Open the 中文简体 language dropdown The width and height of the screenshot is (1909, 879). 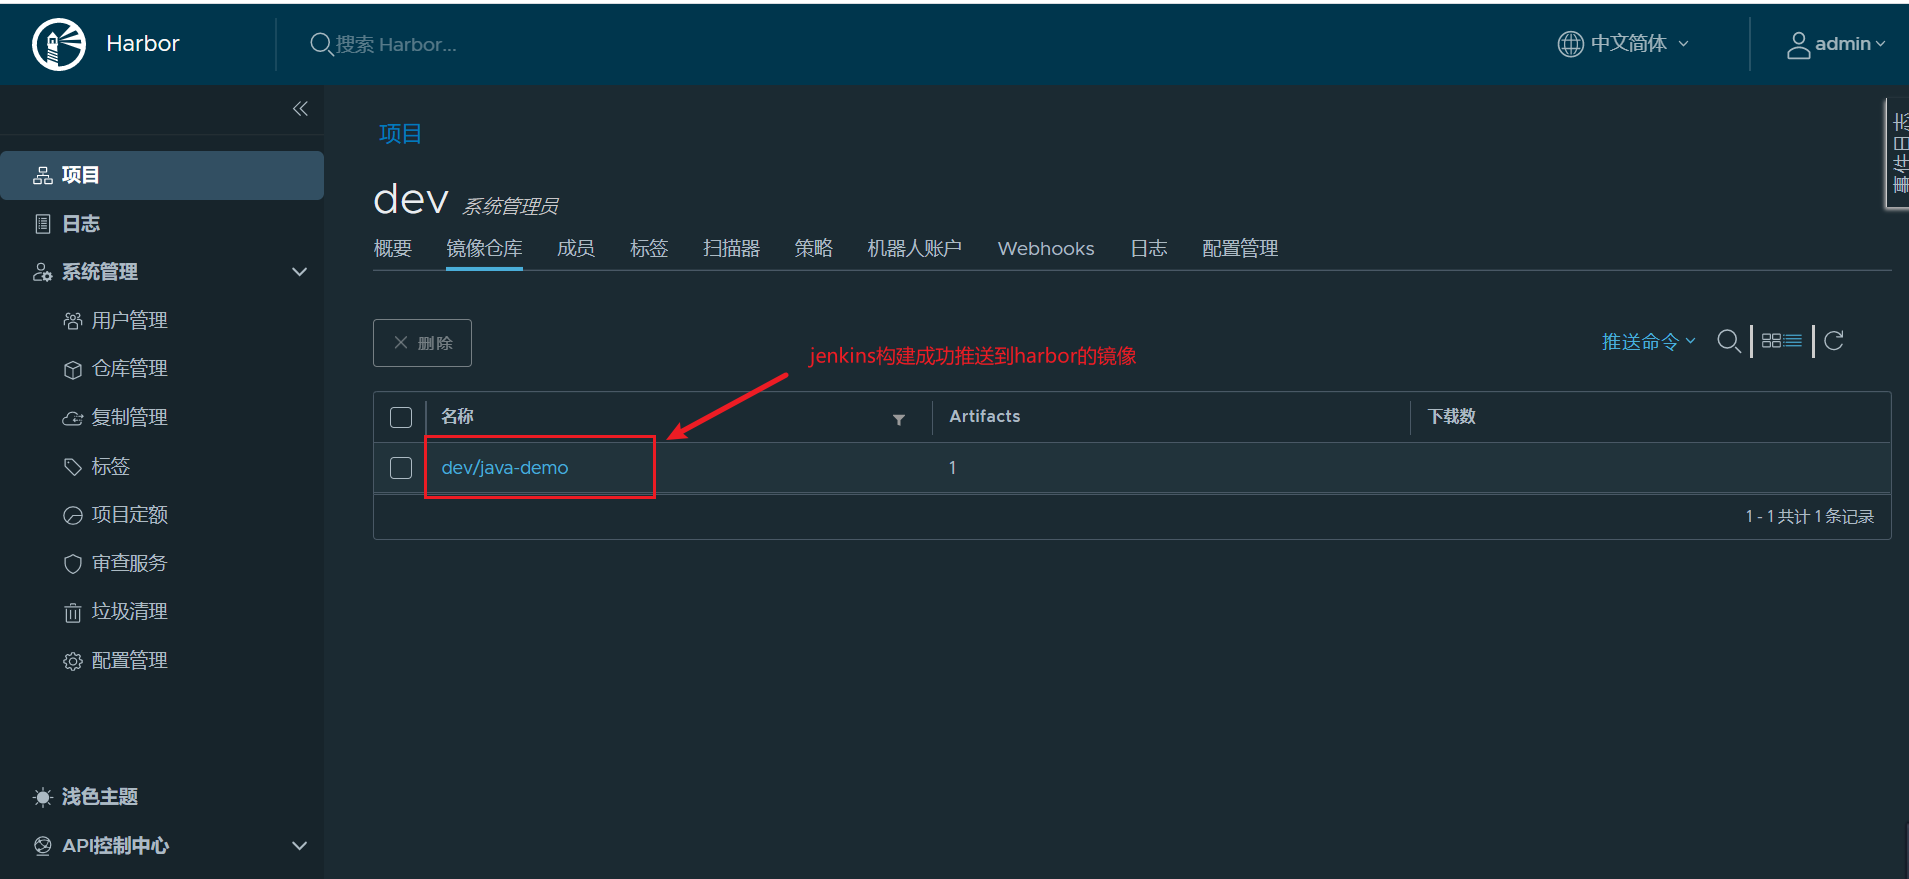(1624, 44)
